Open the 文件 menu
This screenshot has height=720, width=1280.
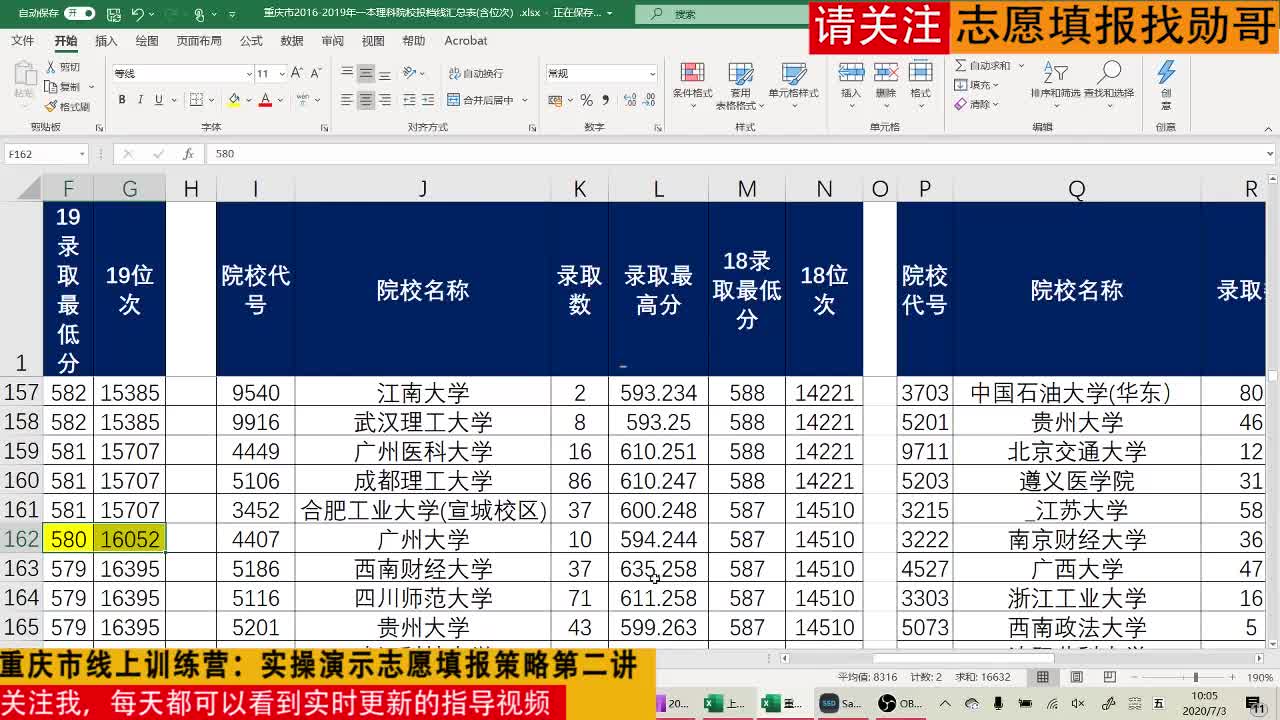[x=22, y=41]
